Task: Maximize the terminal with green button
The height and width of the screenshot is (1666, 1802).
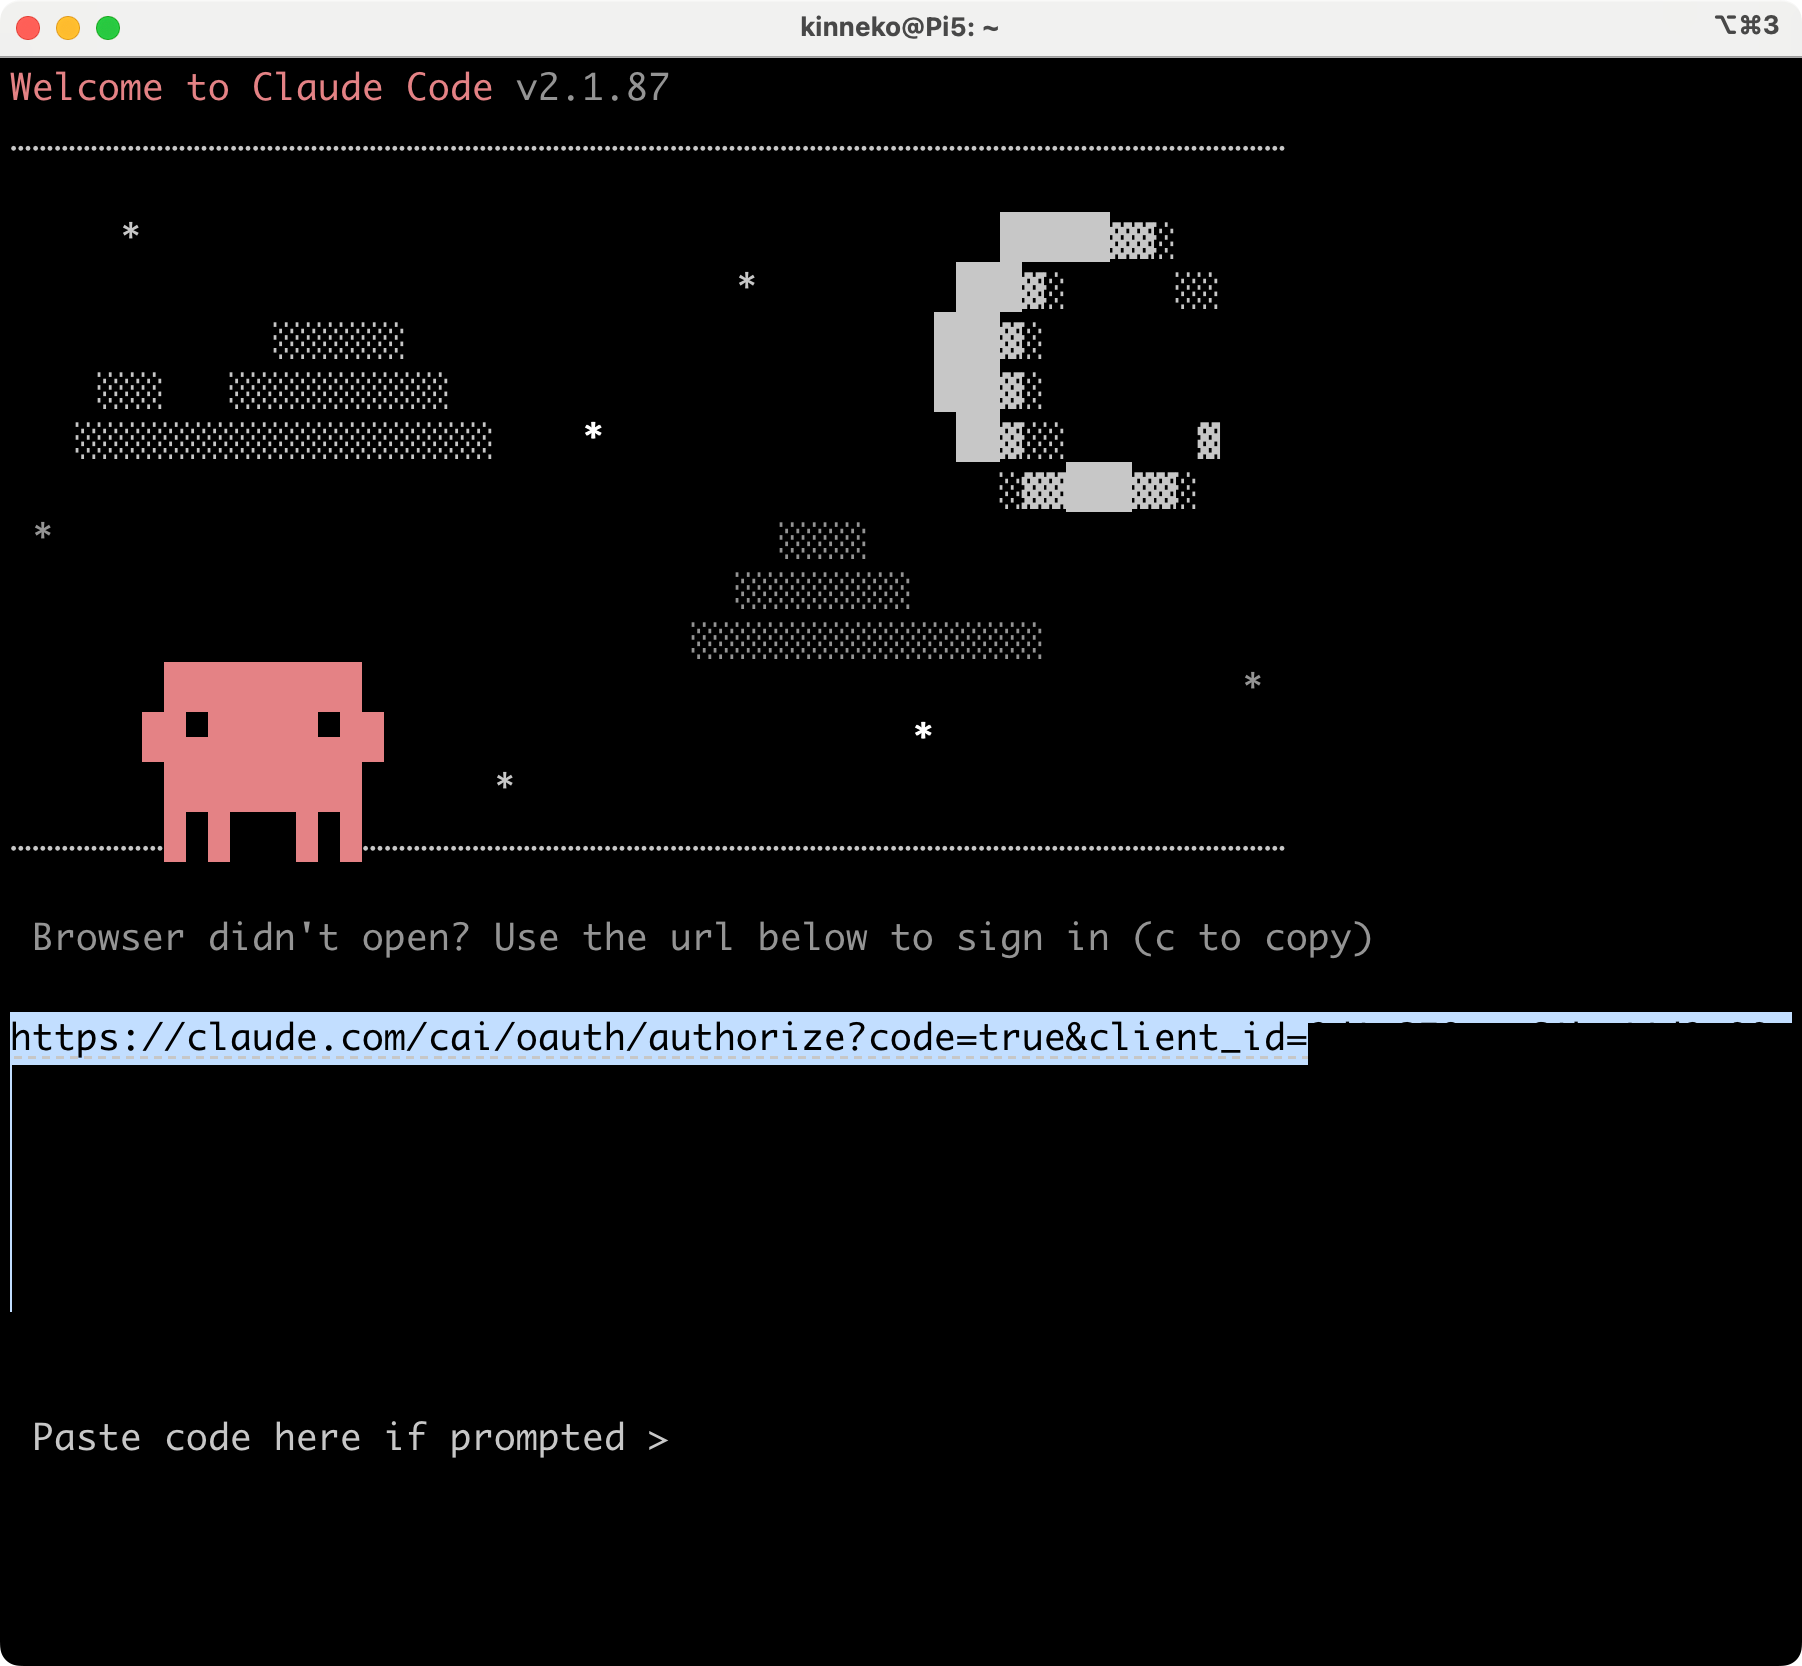Action: tap(108, 28)
